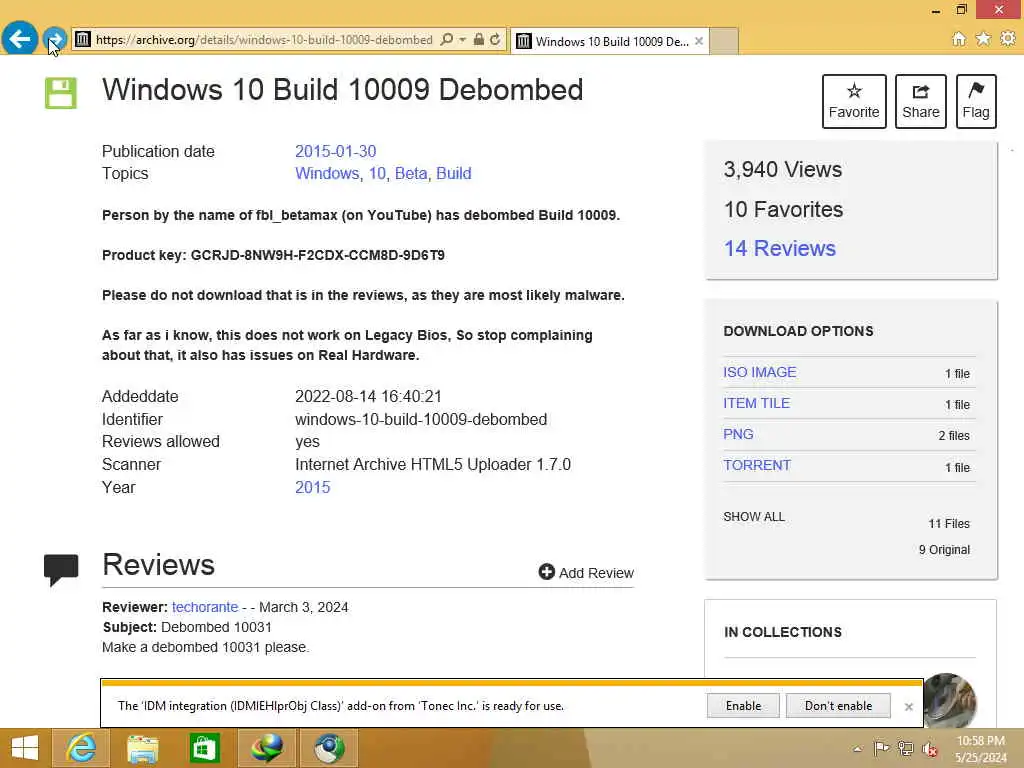This screenshot has width=1024, height=768.
Task: Click 'Internet Archive HTML5 Uploader 1.7.0' text
Action: click(433, 464)
